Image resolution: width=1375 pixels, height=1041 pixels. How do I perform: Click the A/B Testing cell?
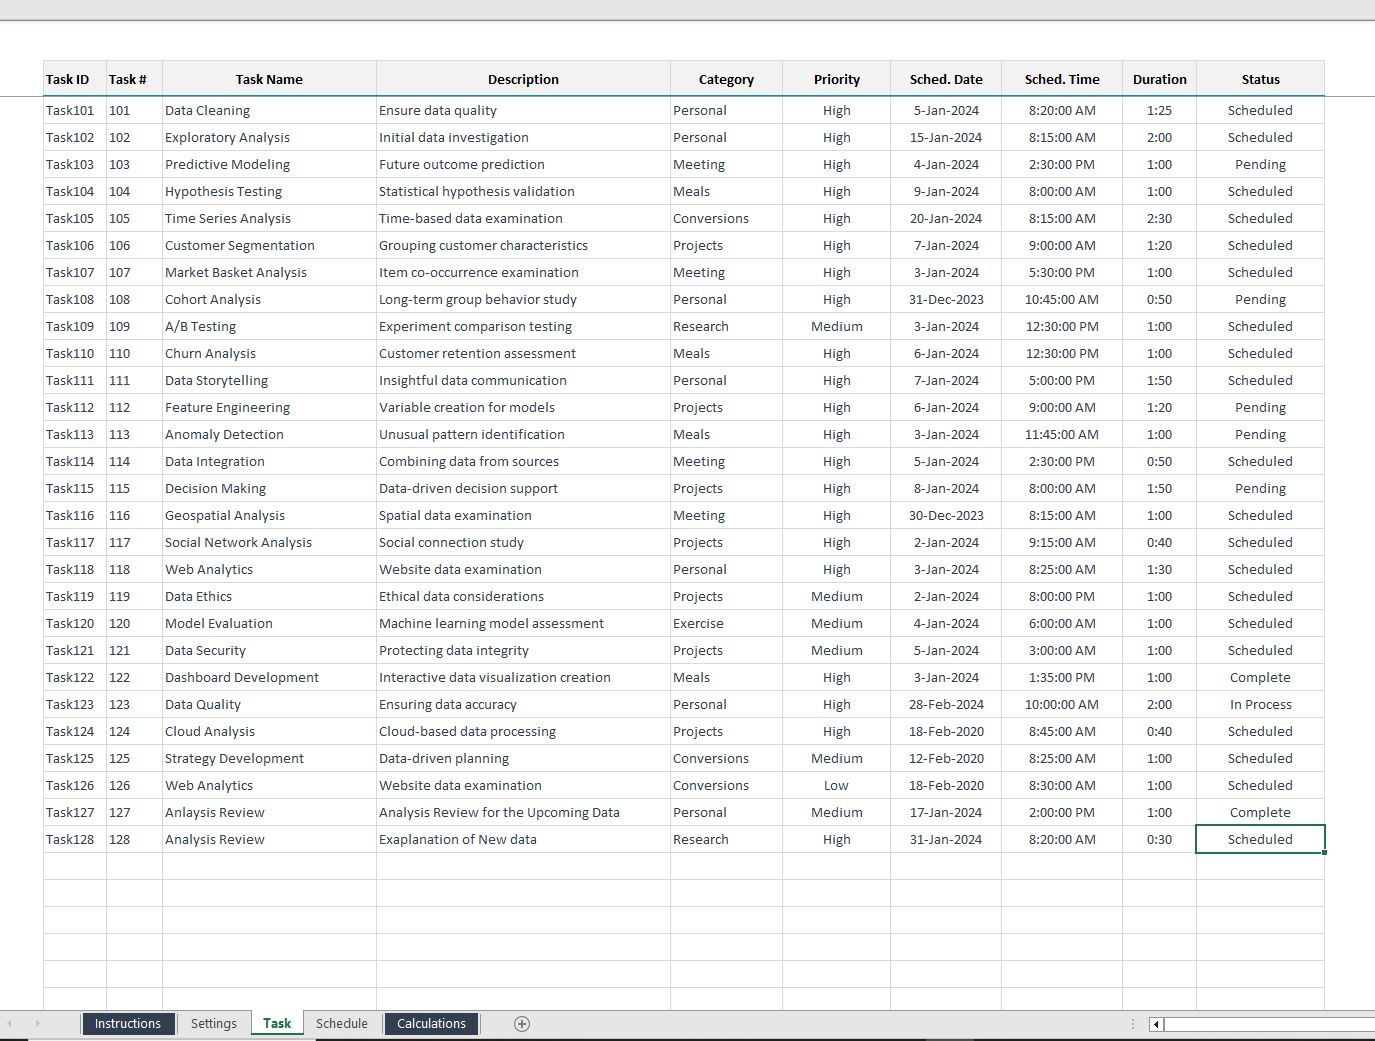(269, 326)
